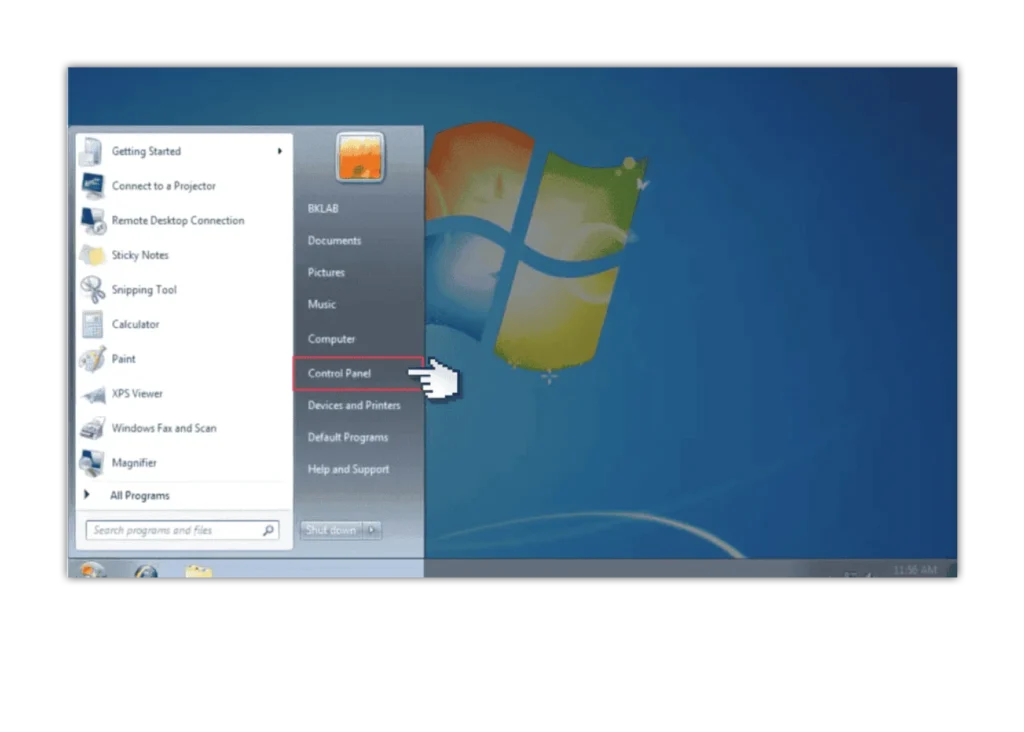
Task: Select the XPS Viewer text label
Action: coord(137,394)
